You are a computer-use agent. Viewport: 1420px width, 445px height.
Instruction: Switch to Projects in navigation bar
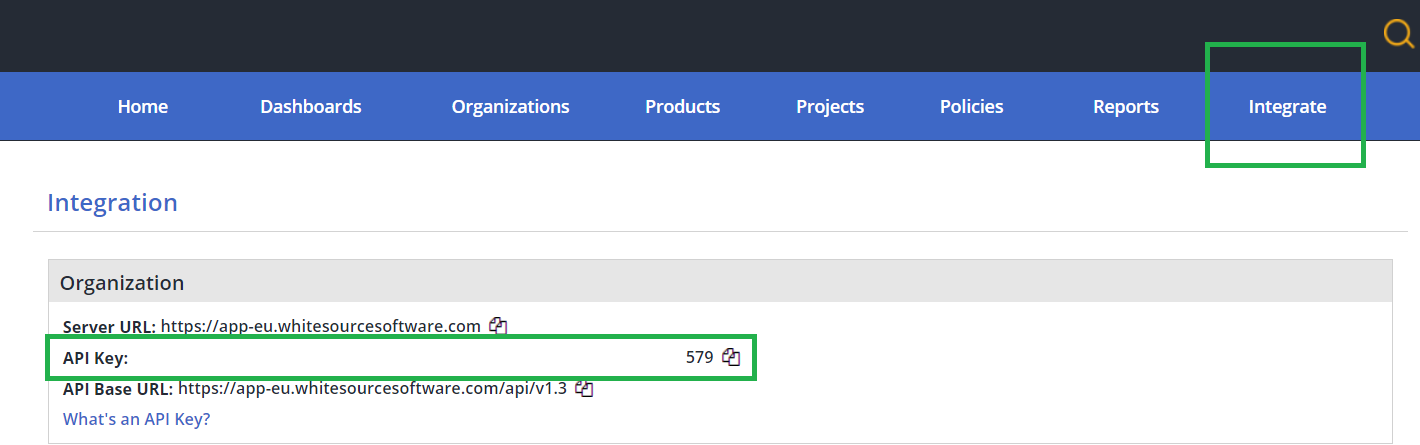click(830, 107)
